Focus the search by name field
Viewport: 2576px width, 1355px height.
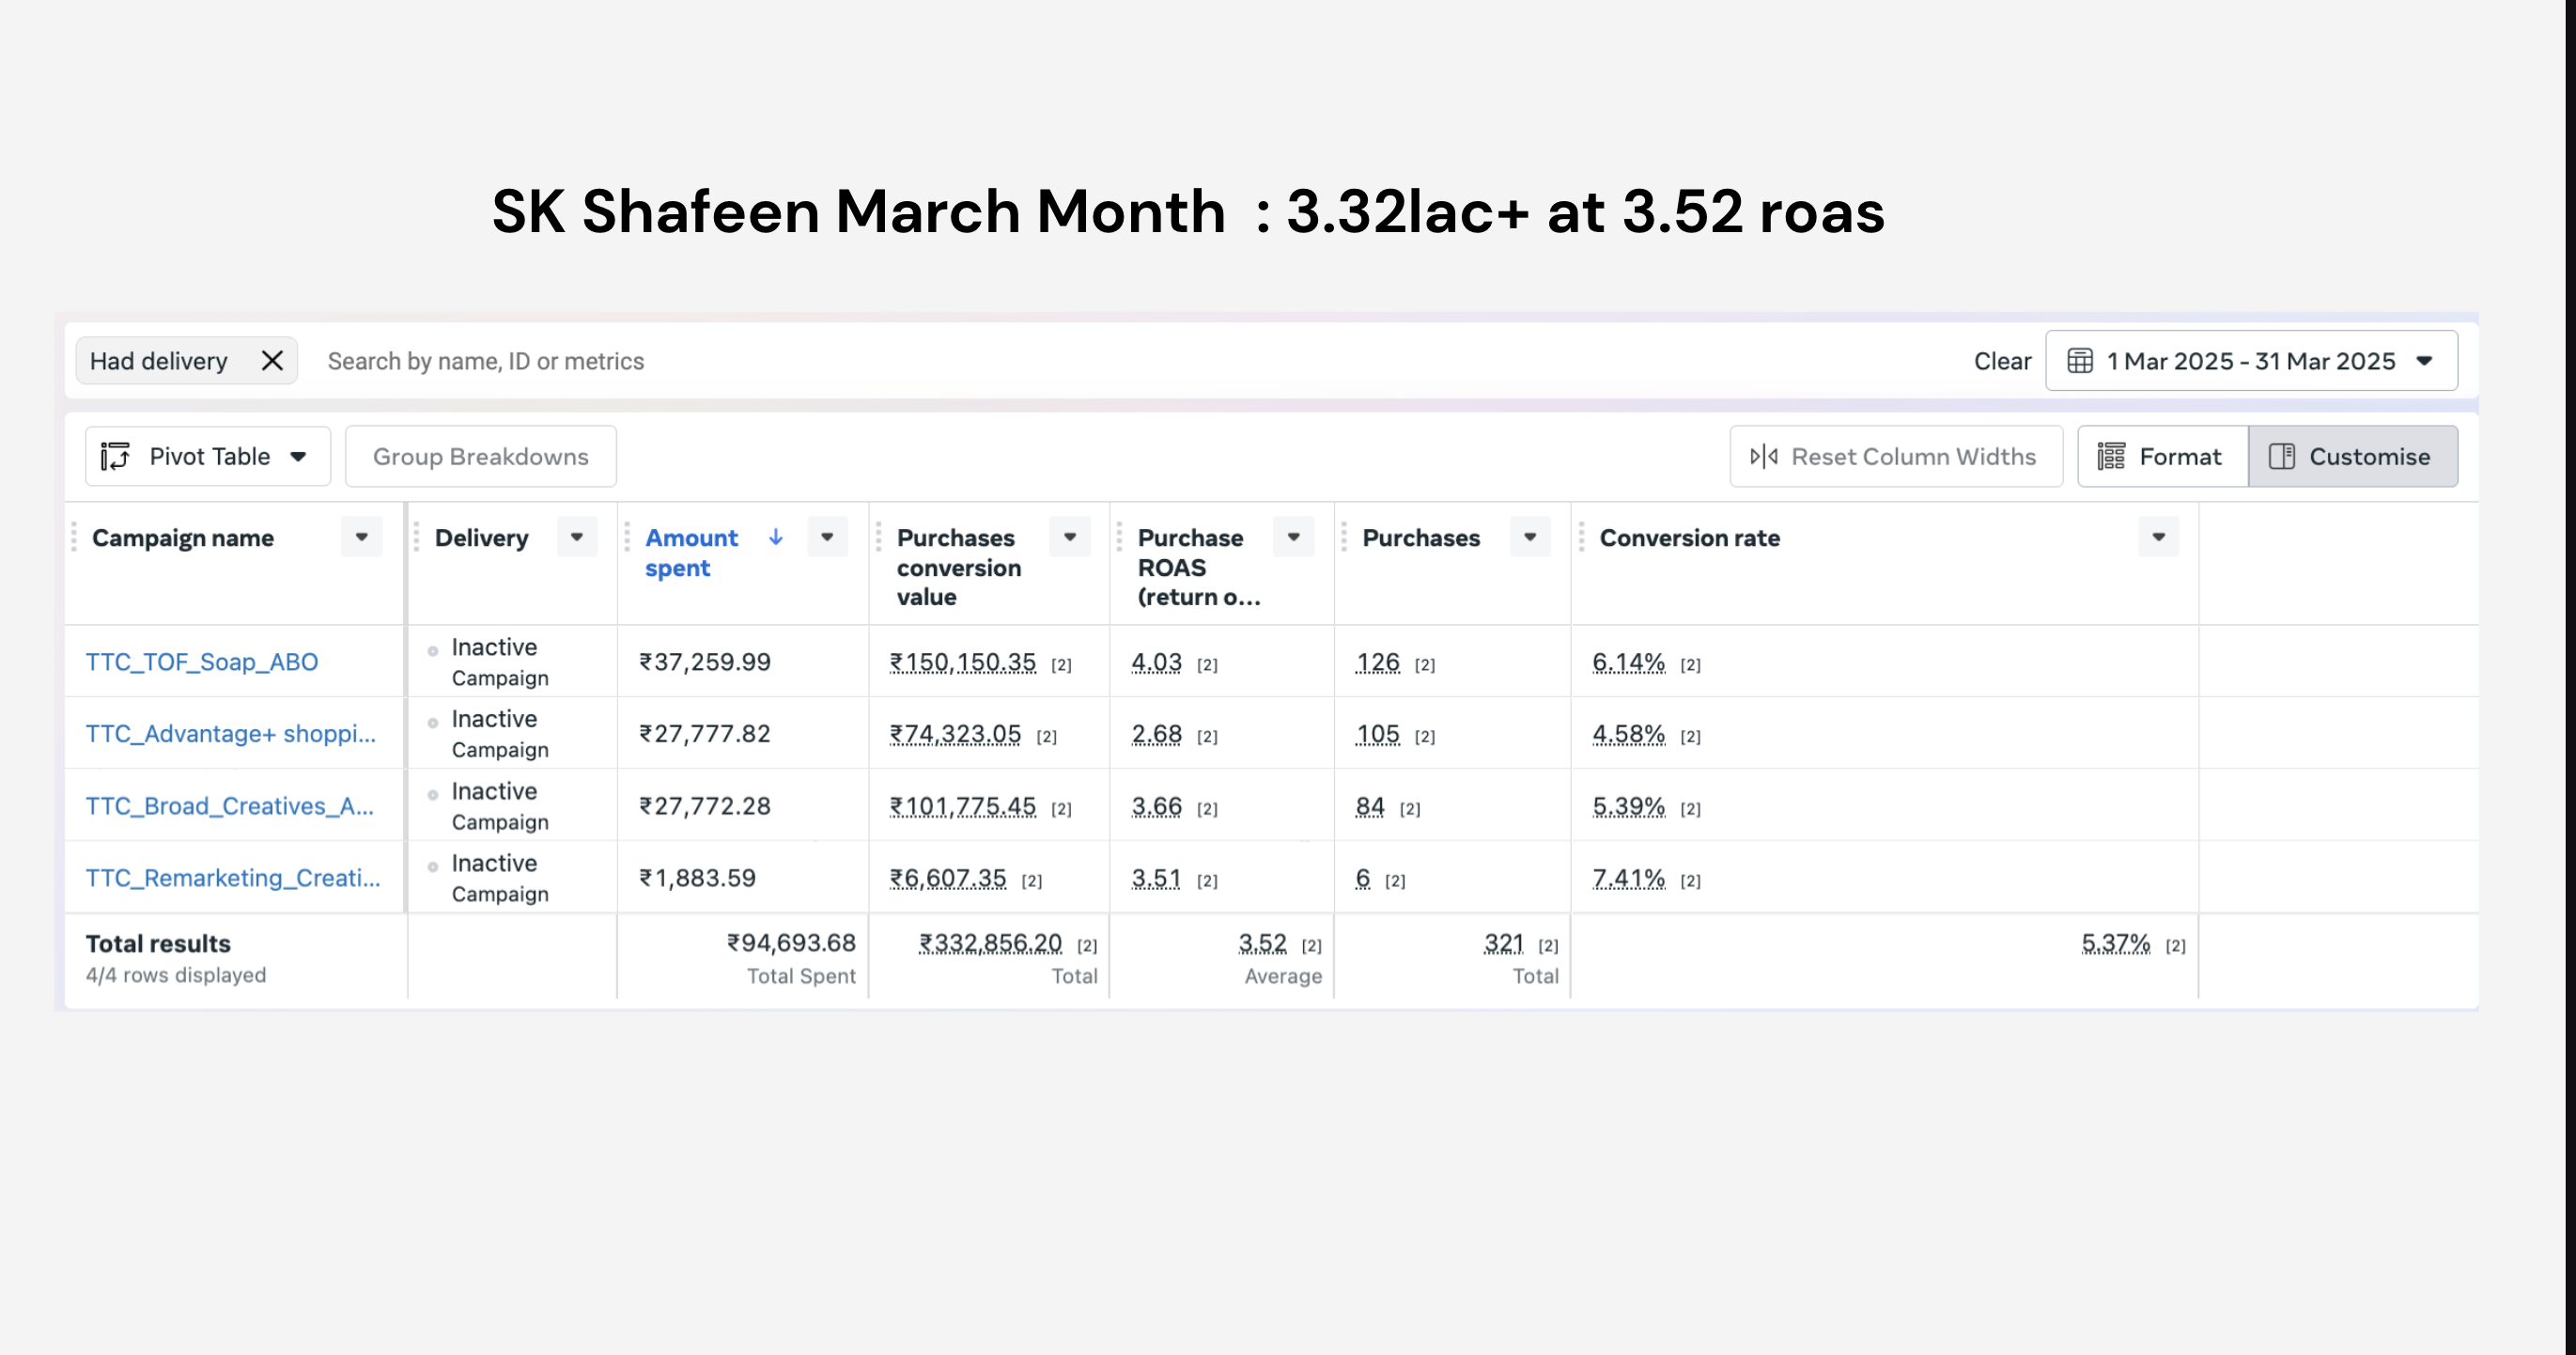1130,361
